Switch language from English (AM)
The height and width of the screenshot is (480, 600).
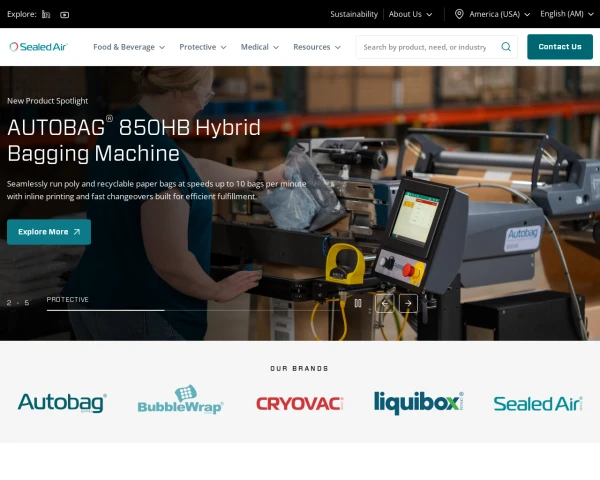567,14
